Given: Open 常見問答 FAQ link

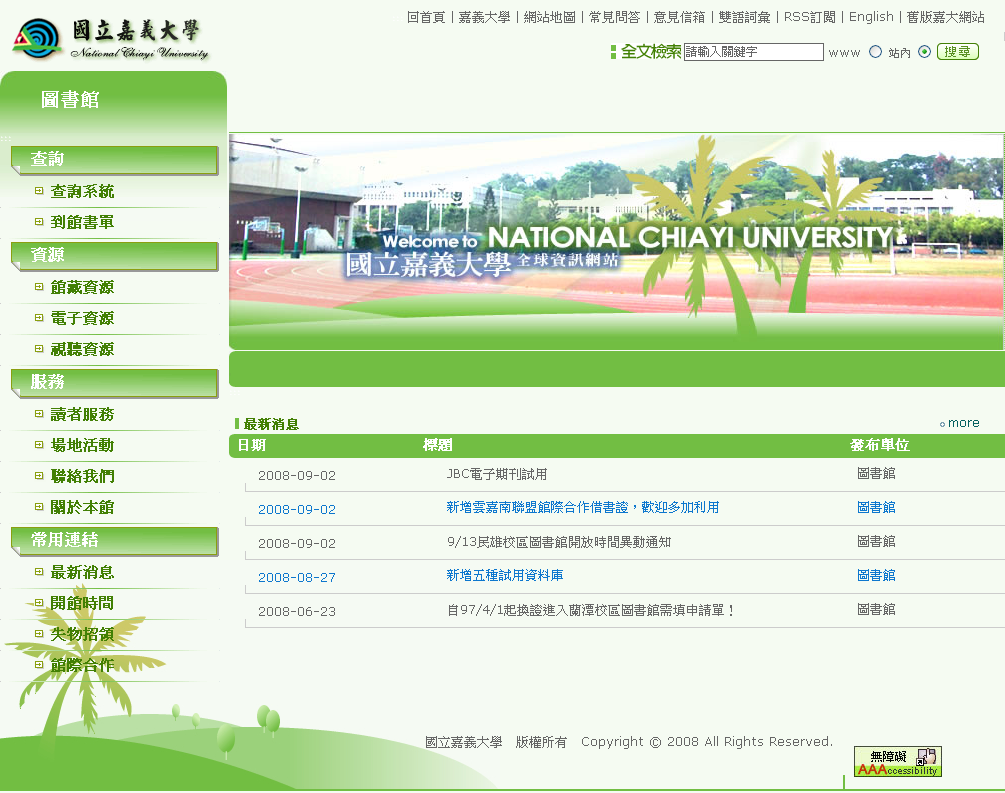Looking at the screenshot, I should (x=614, y=17).
